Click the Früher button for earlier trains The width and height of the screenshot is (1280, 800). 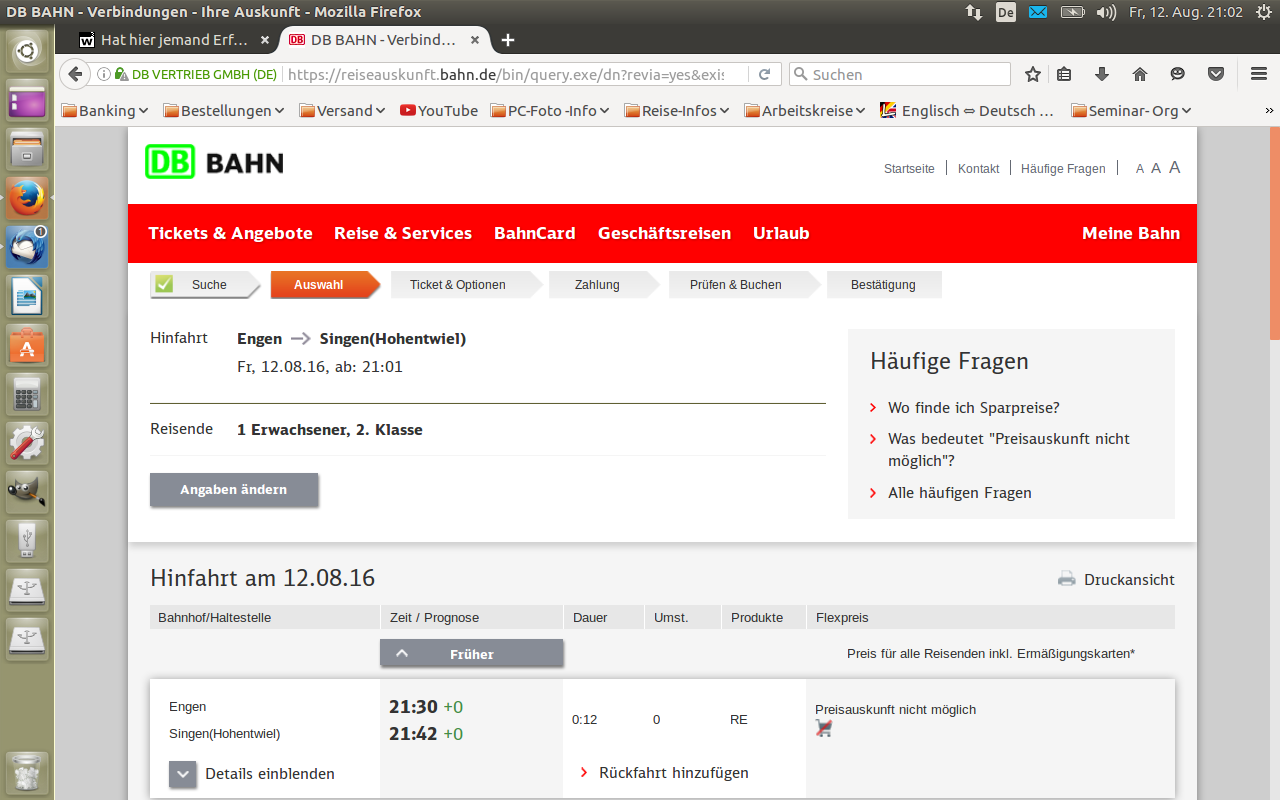[472, 654]
